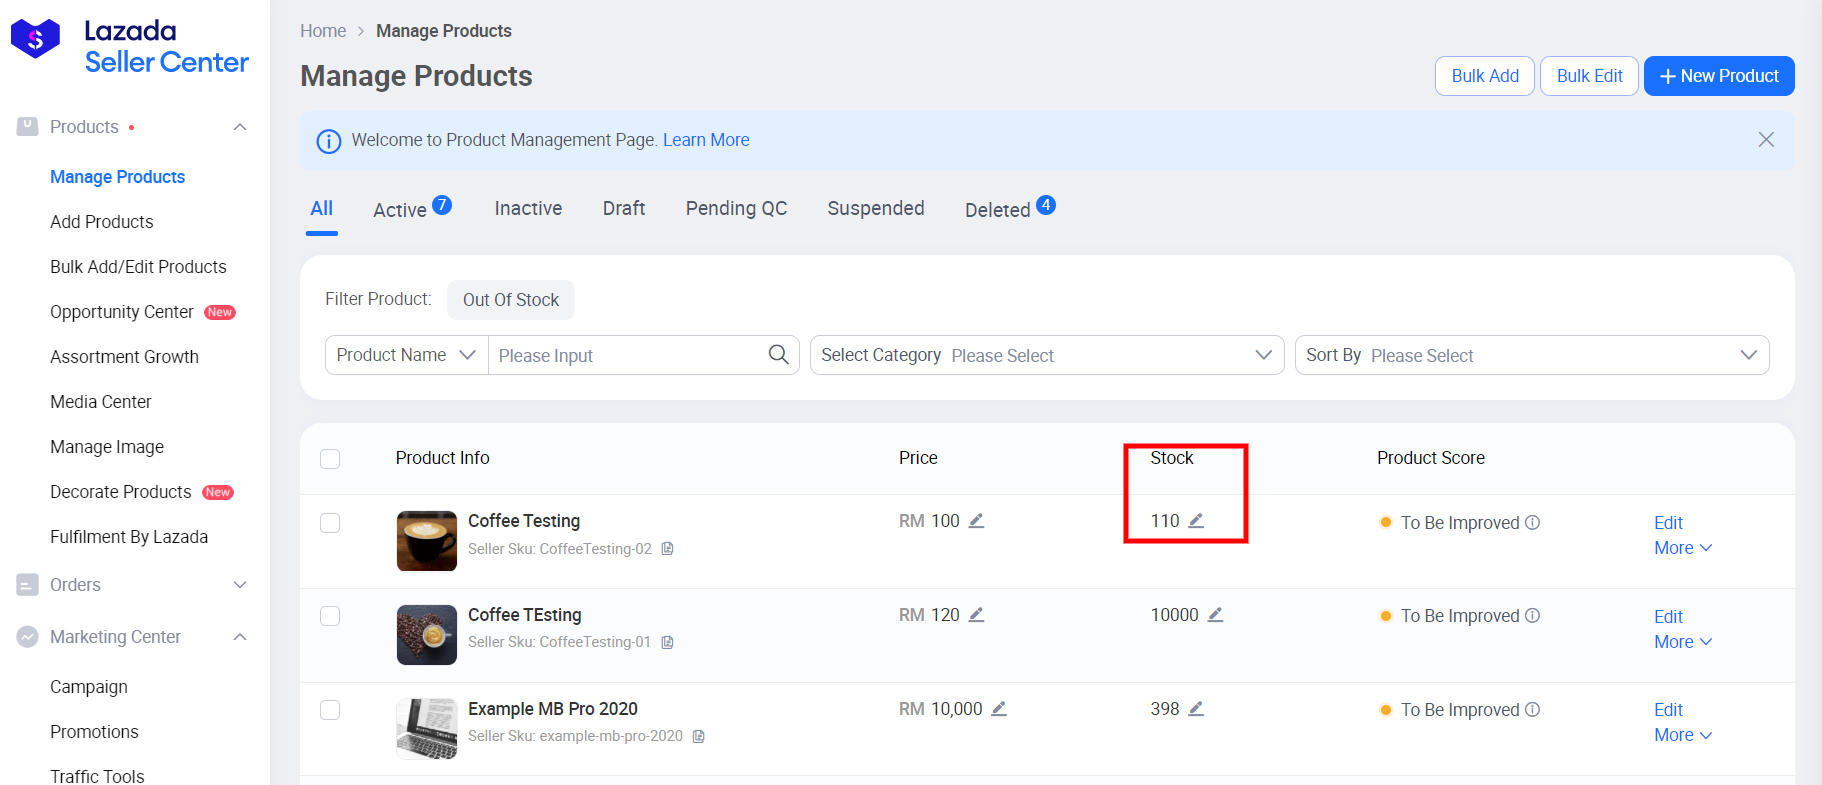Click the Marketing Center sidebar icon
Screen dimensions: 1822x785
point(28,637)
